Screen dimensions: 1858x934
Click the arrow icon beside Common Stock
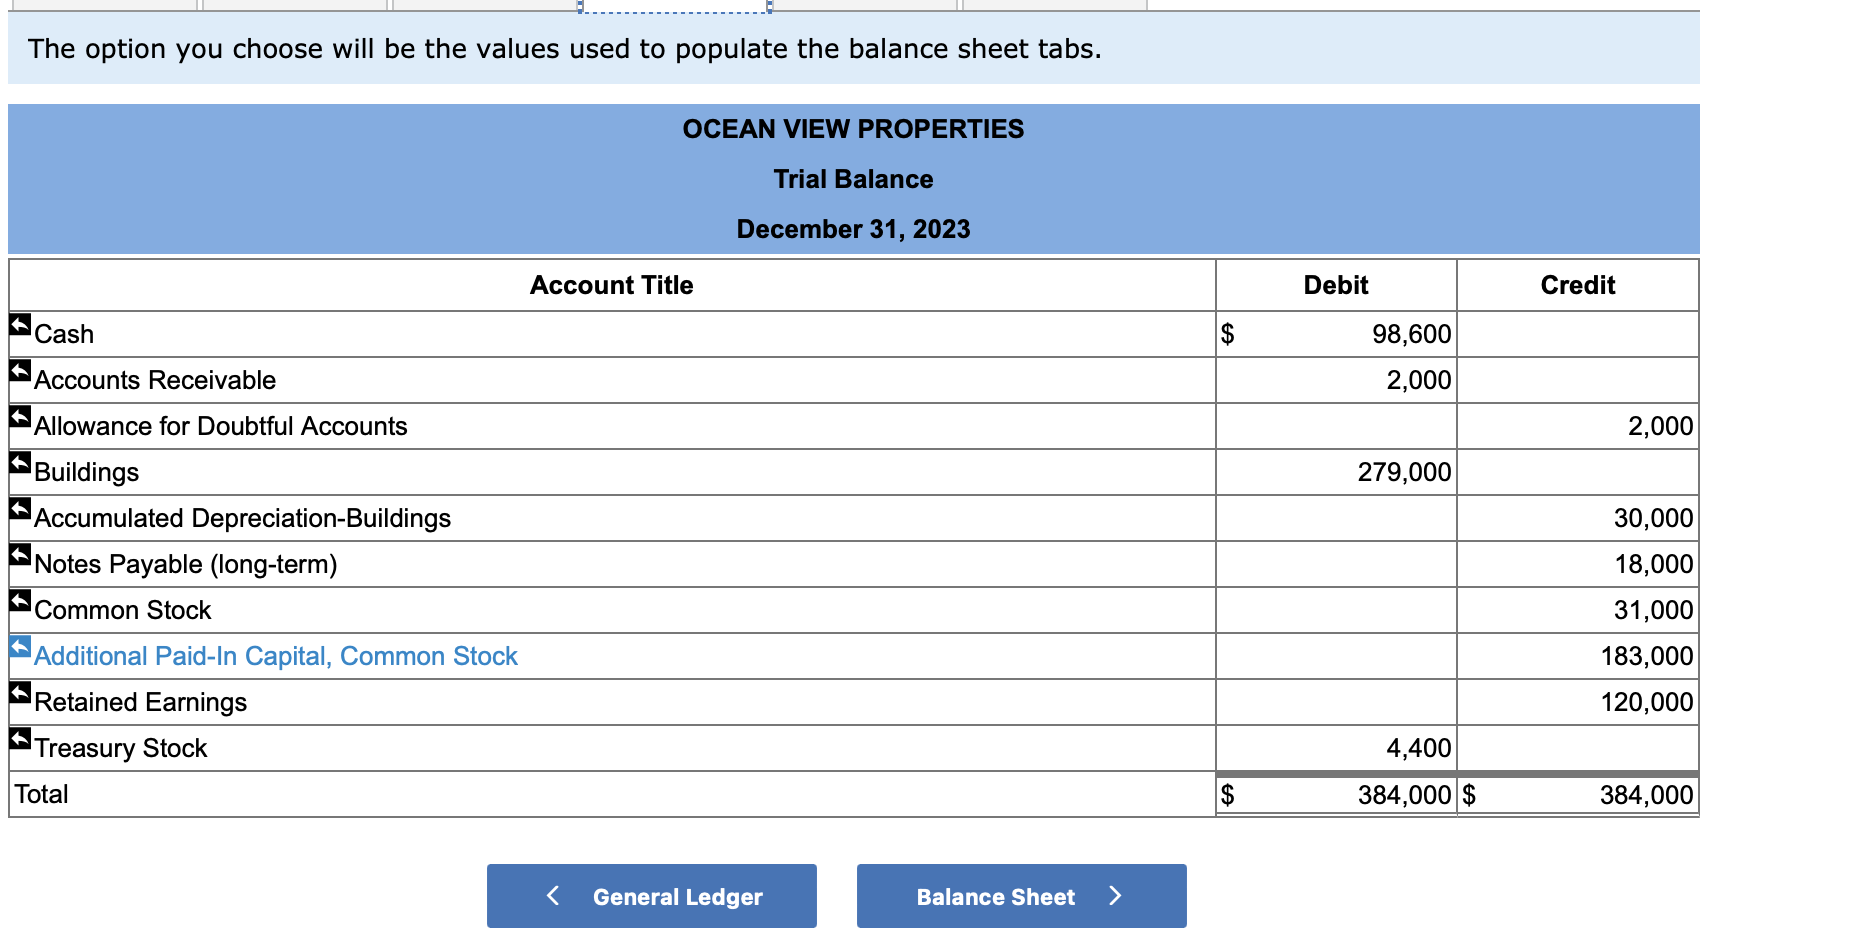point(19,599)
